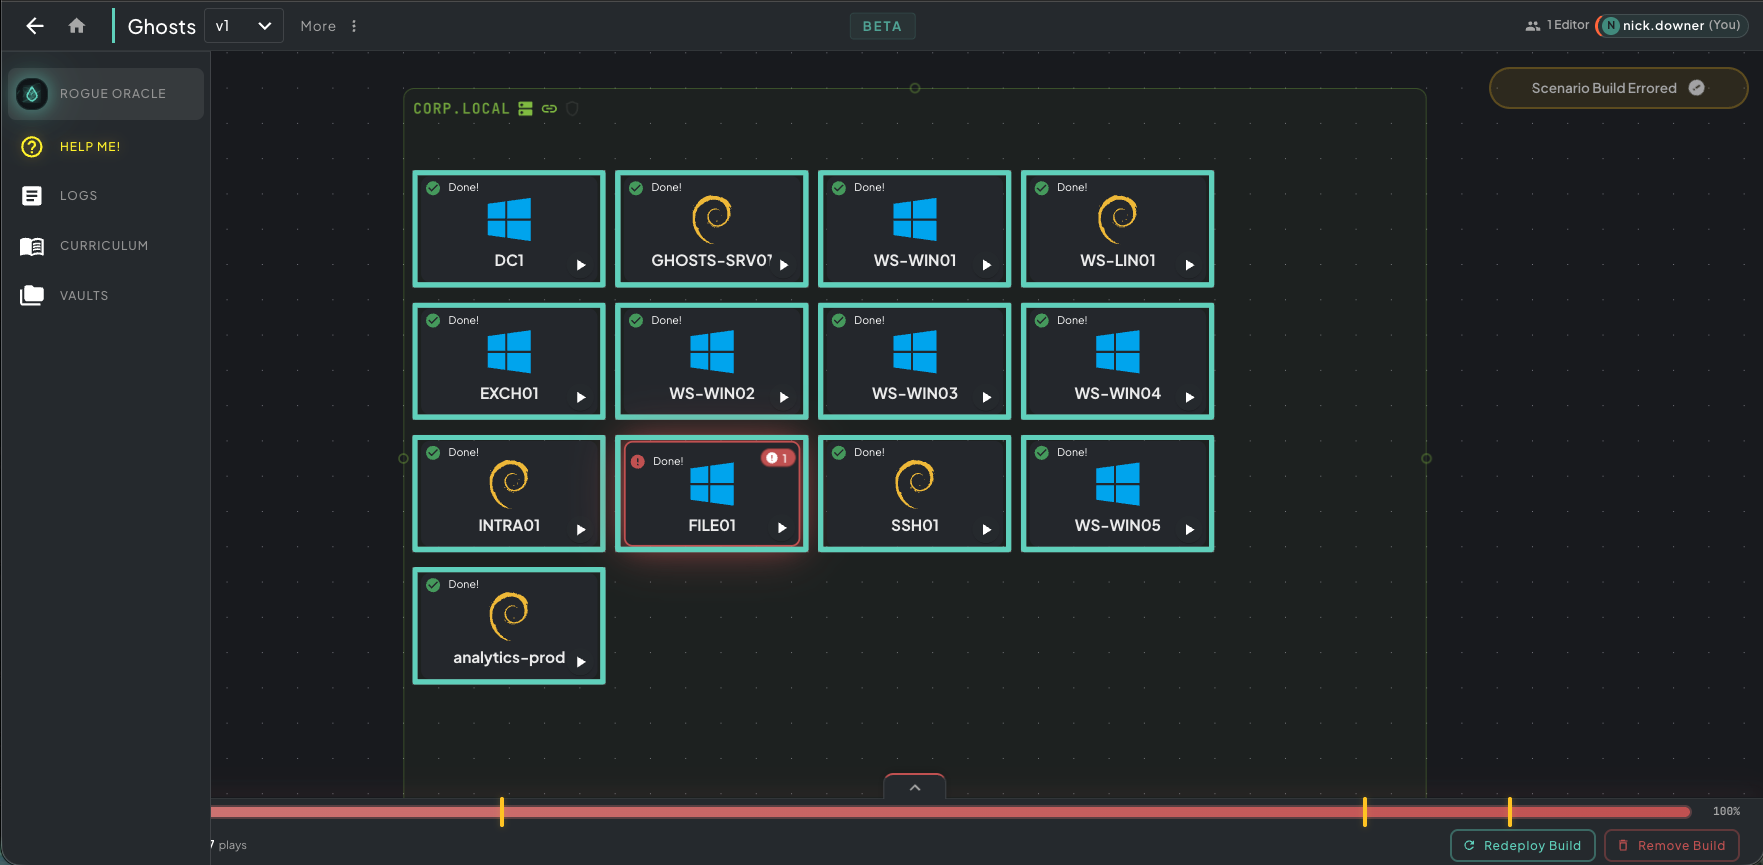
Task: Select the CORP.LOCAL network label
Action: coord(461,108)
